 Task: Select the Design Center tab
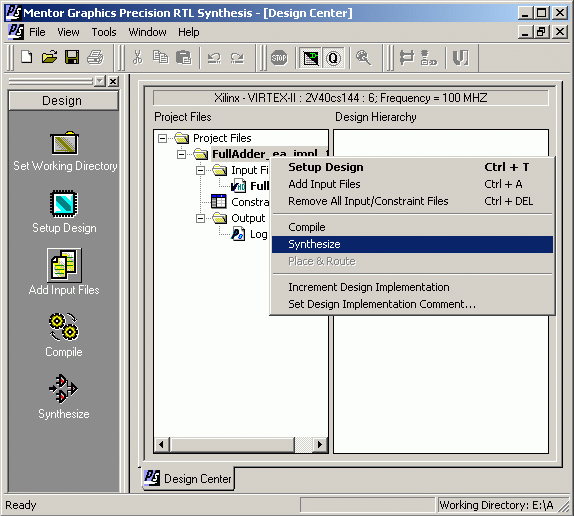click(188, 478)
